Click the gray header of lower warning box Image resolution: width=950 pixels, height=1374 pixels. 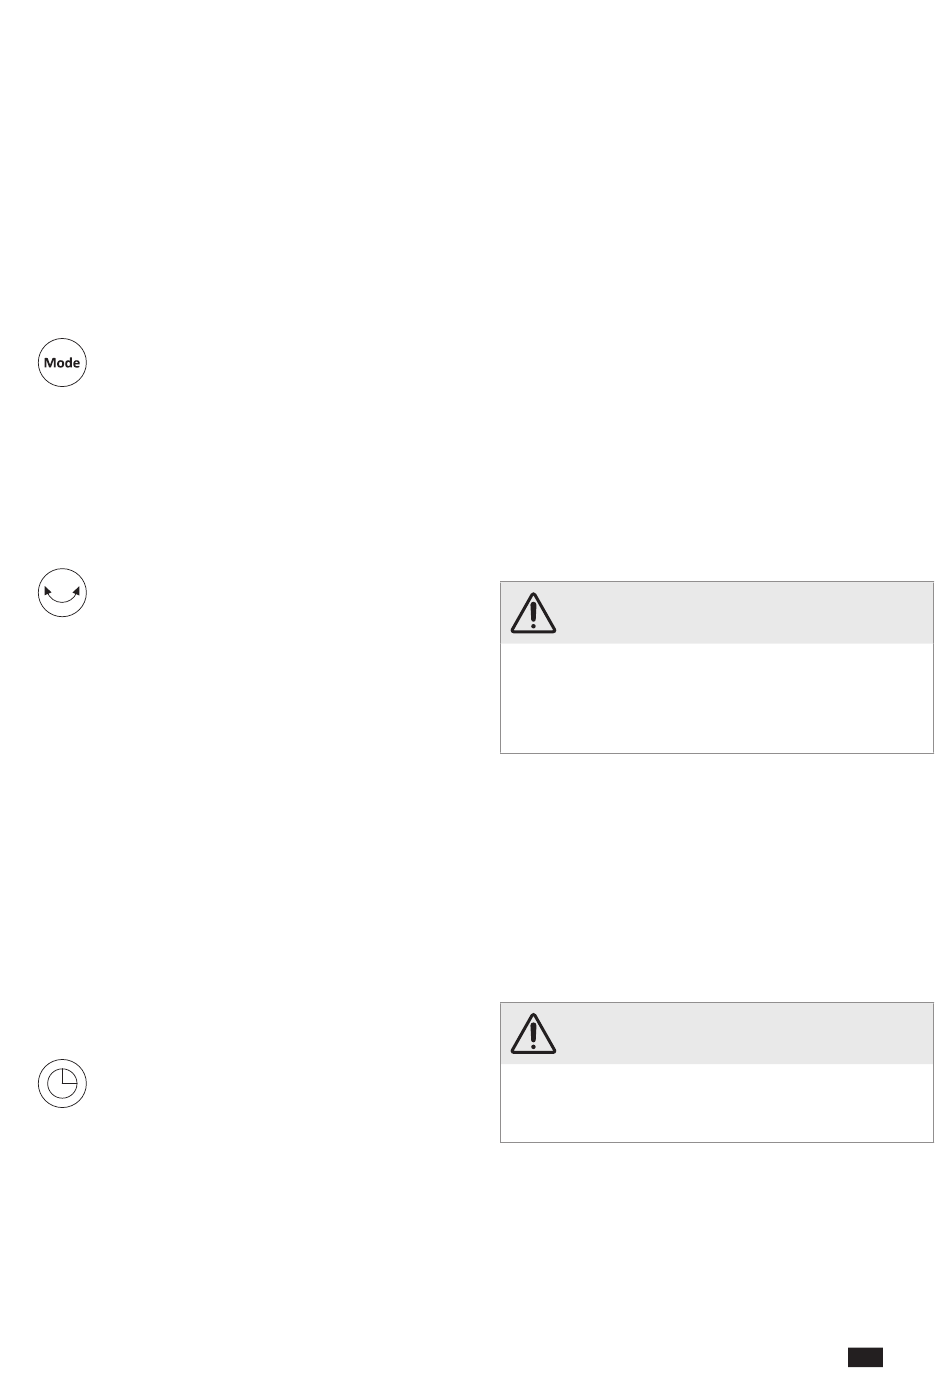(717, 1033)
